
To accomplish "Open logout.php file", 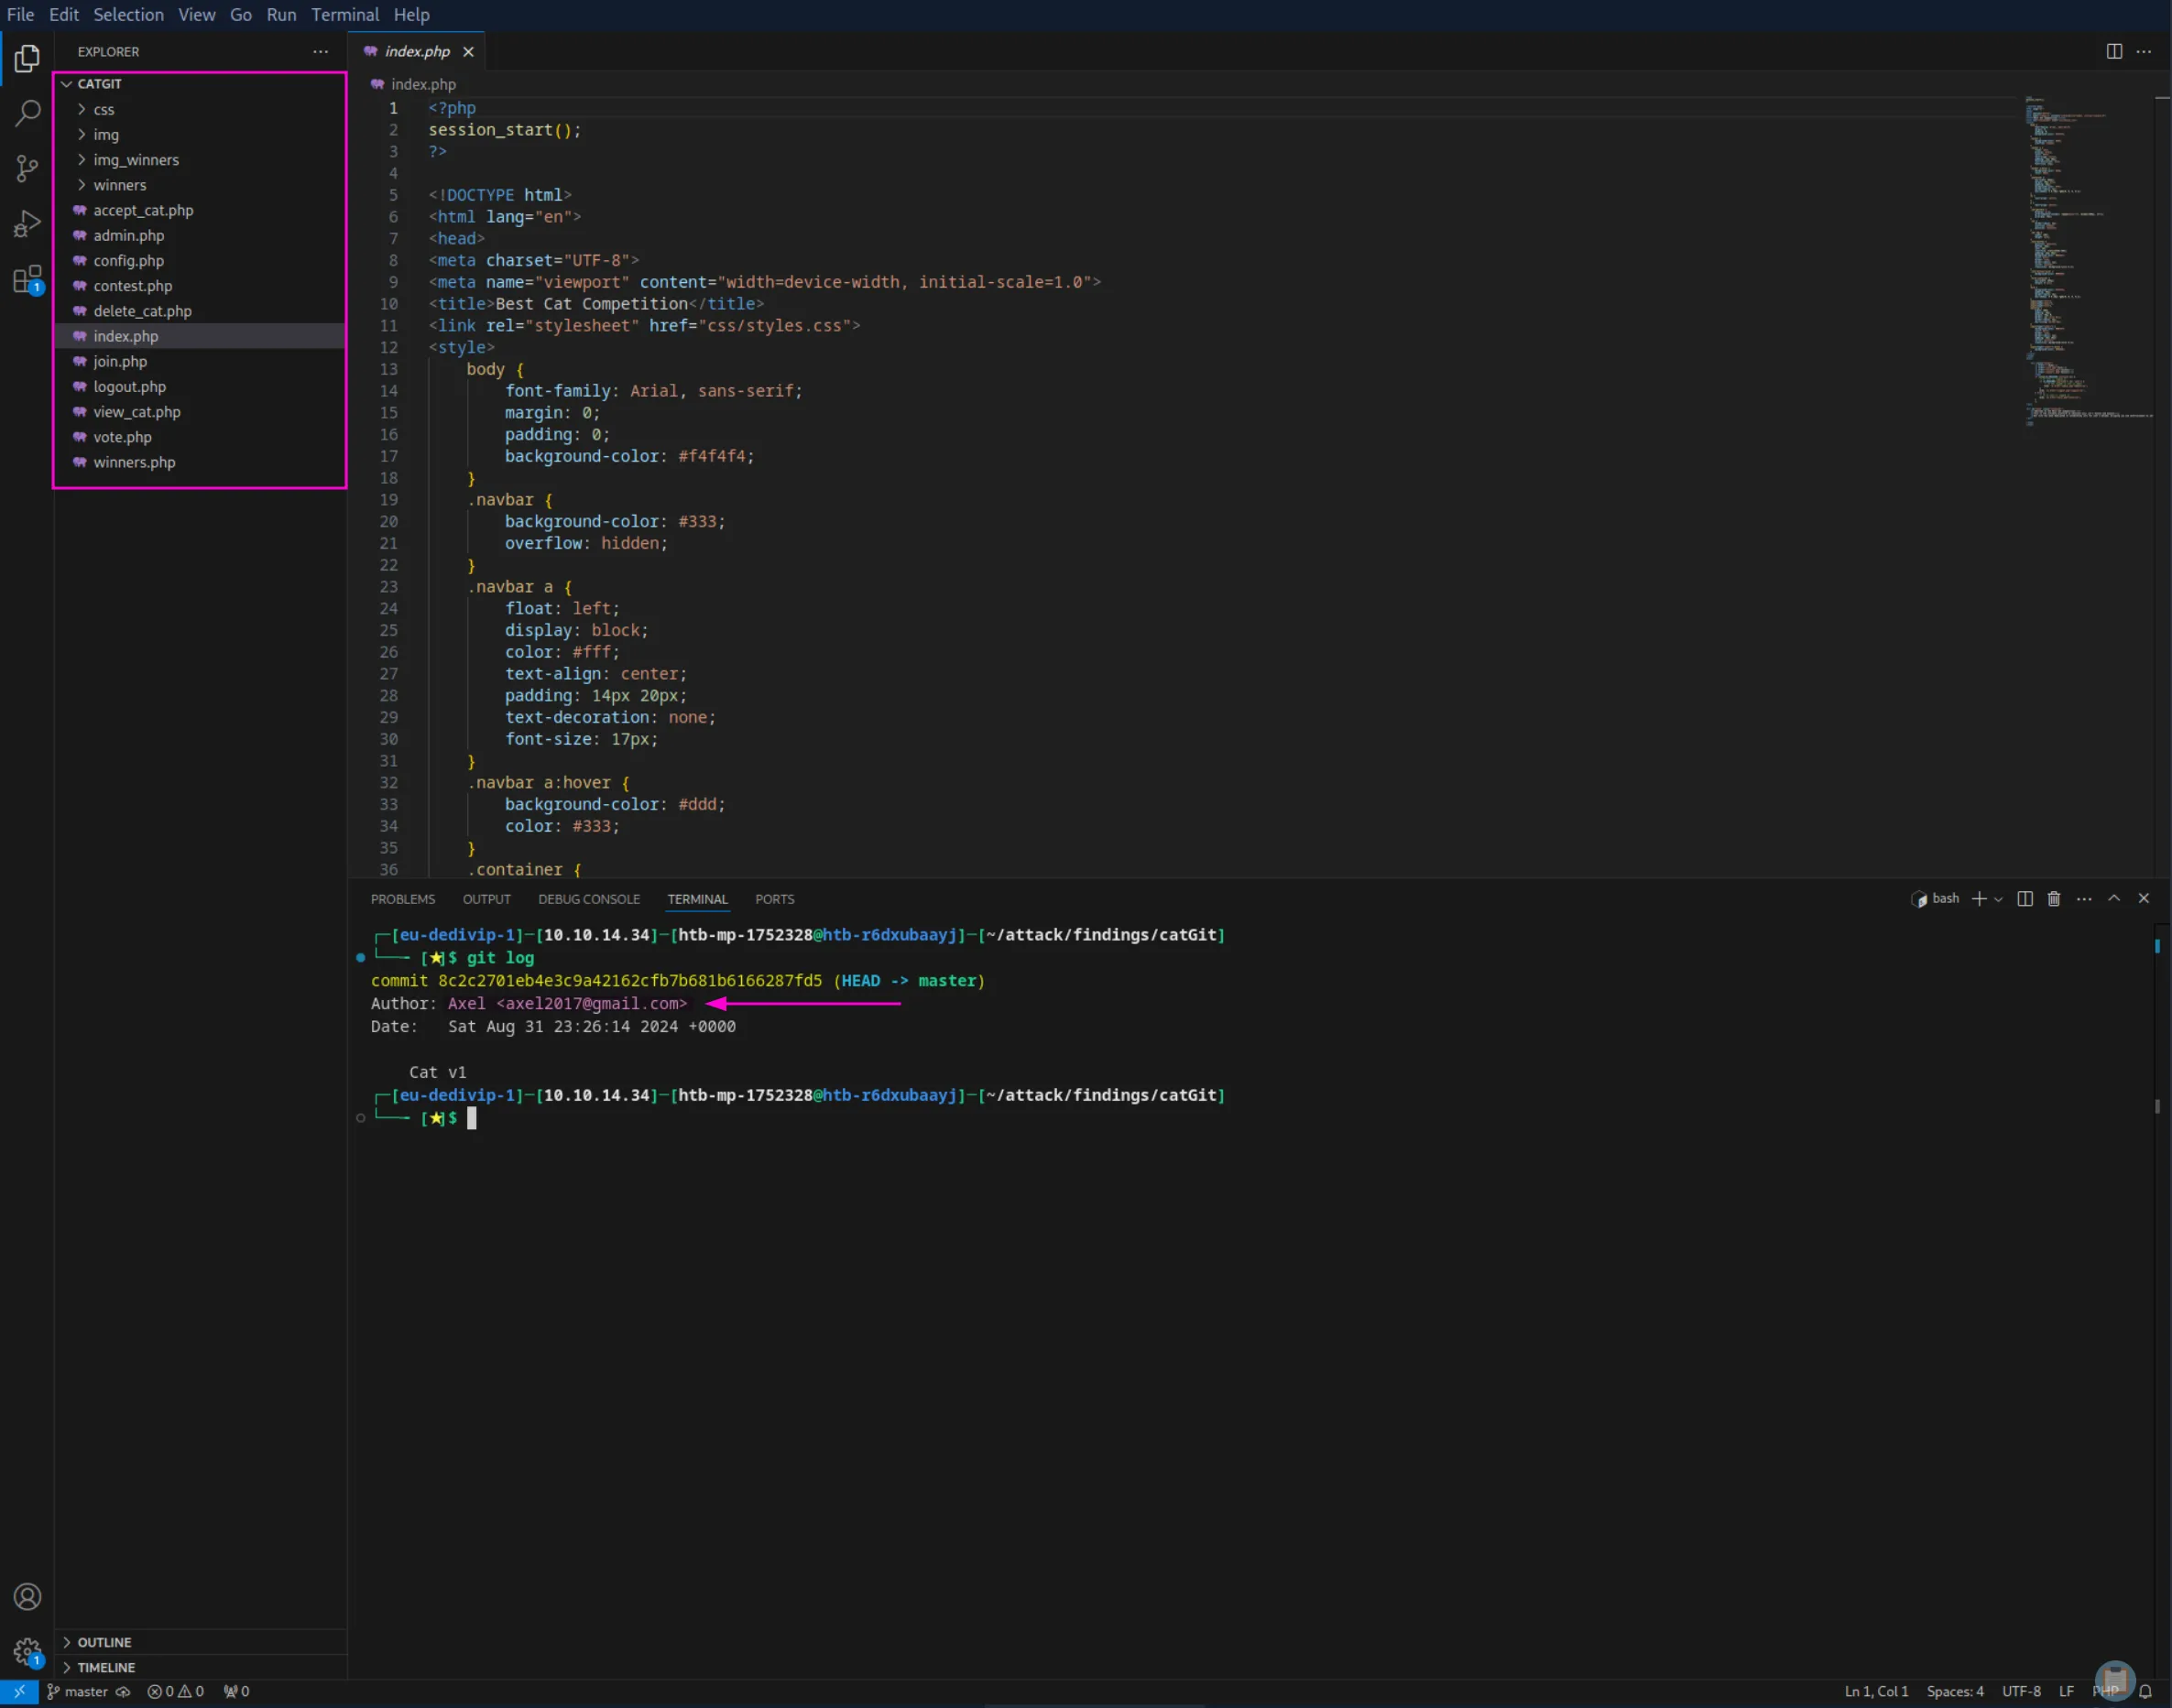I will tap(200, 387).
